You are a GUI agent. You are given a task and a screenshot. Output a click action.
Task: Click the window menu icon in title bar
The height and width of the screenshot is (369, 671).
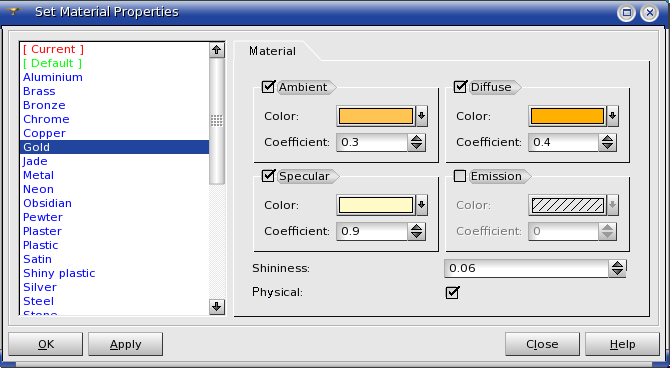(14, 12)
